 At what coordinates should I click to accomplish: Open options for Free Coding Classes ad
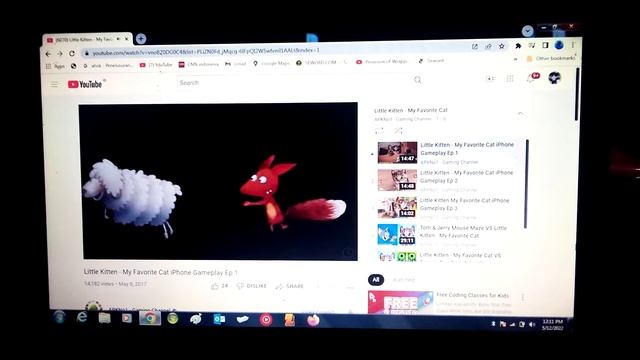click(522, 298)
